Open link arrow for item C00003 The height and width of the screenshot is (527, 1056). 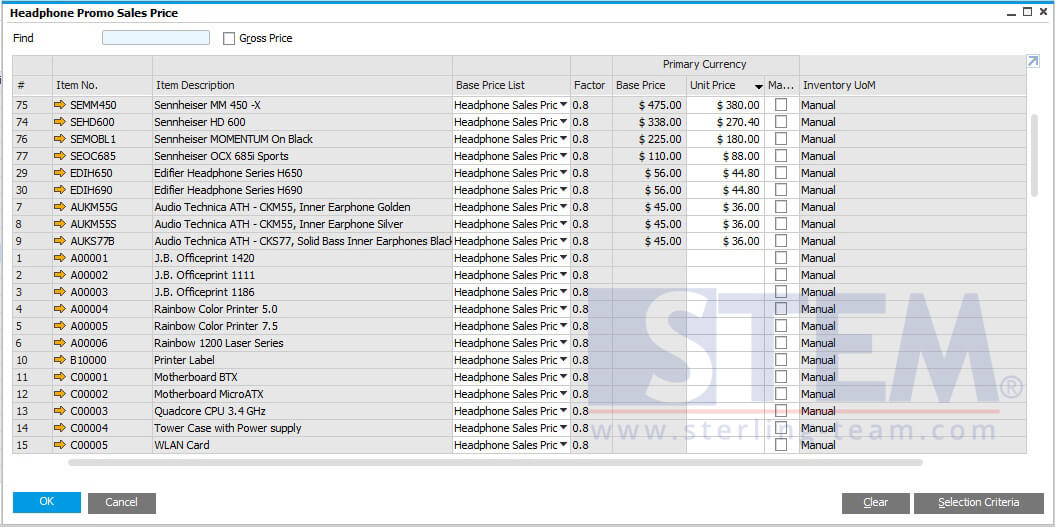click(x=60, y=411)
